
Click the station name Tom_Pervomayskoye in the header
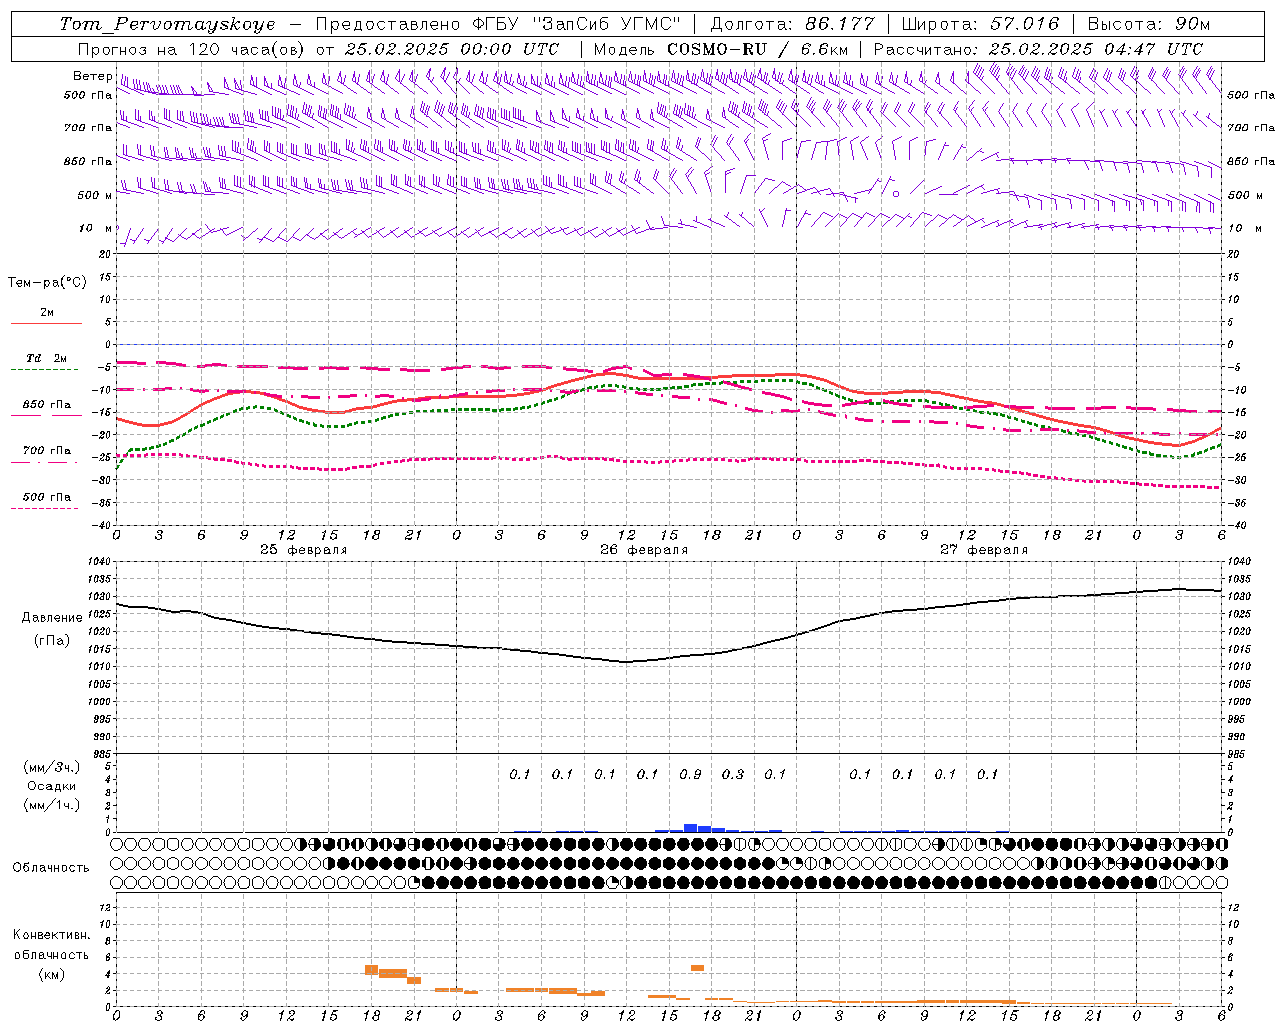pos(167,24)
